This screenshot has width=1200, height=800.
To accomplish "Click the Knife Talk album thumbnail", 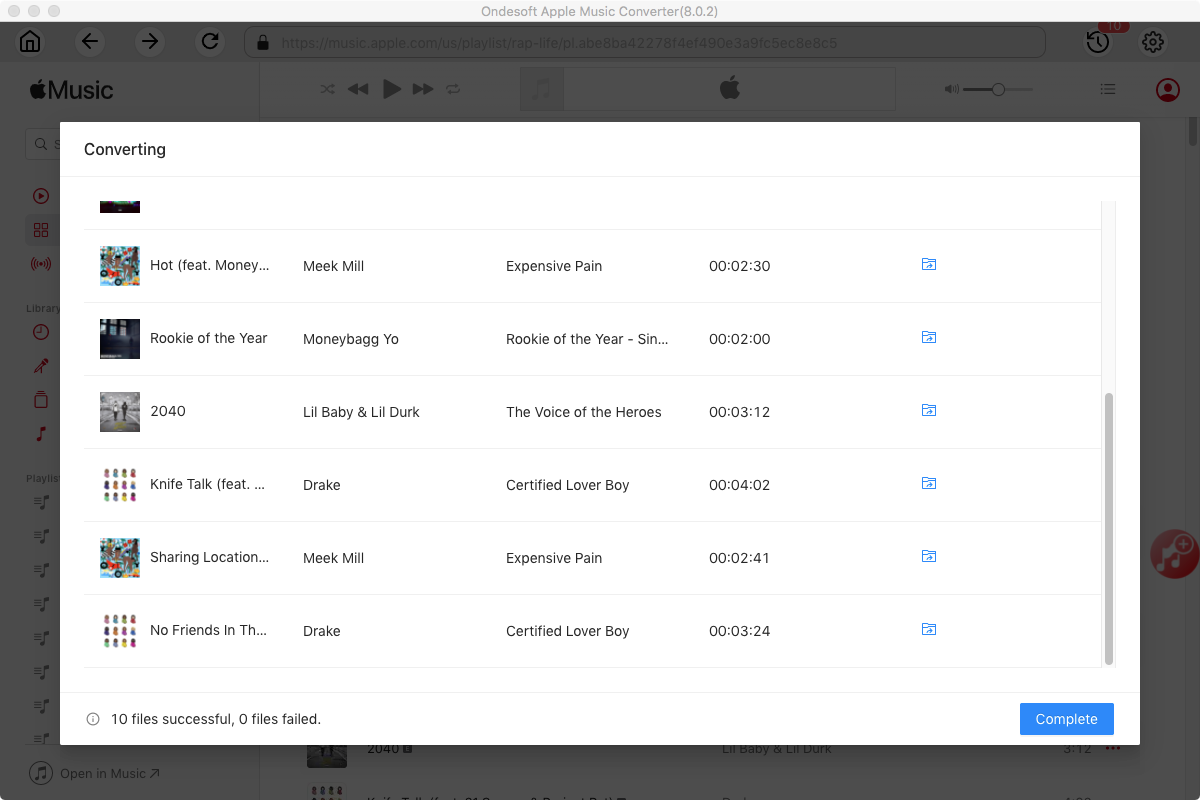I will coord(120,485).
